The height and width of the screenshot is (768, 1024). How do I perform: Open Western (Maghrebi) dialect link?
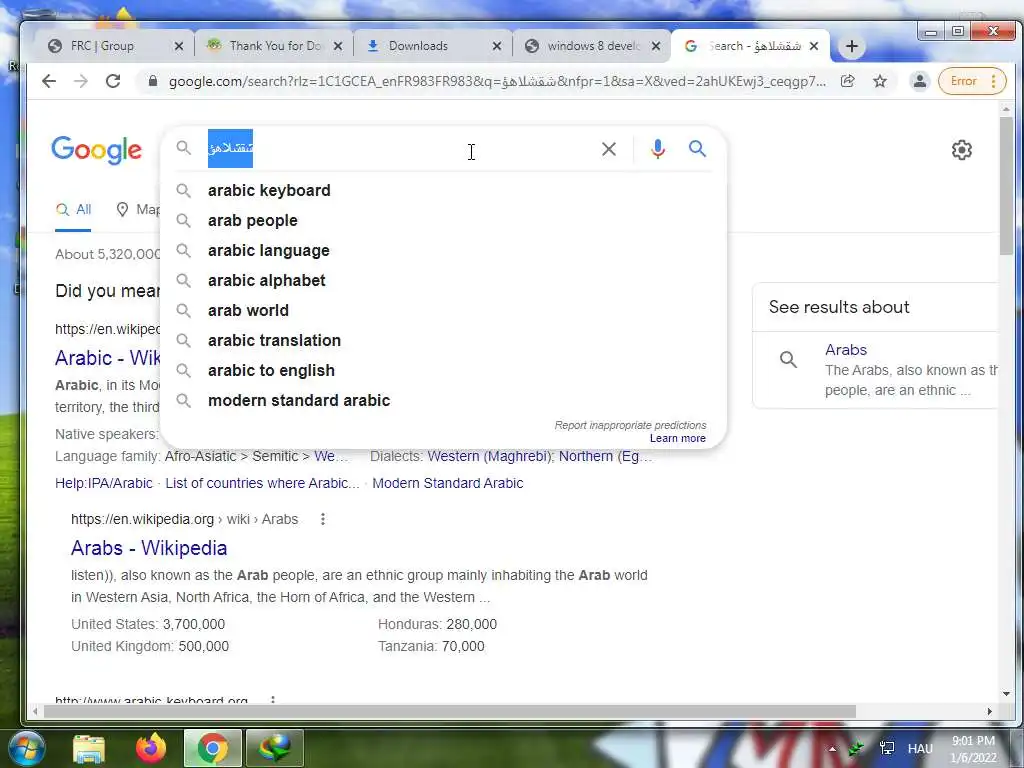point(489,456)
